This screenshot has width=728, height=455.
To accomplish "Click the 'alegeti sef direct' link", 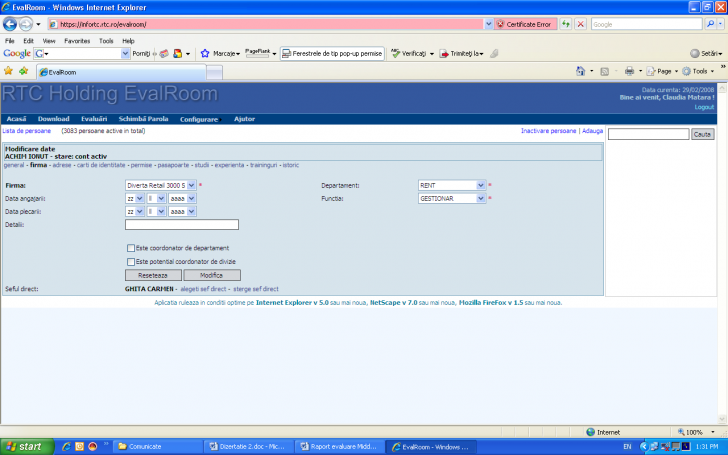I will click(x=204, y=288).
